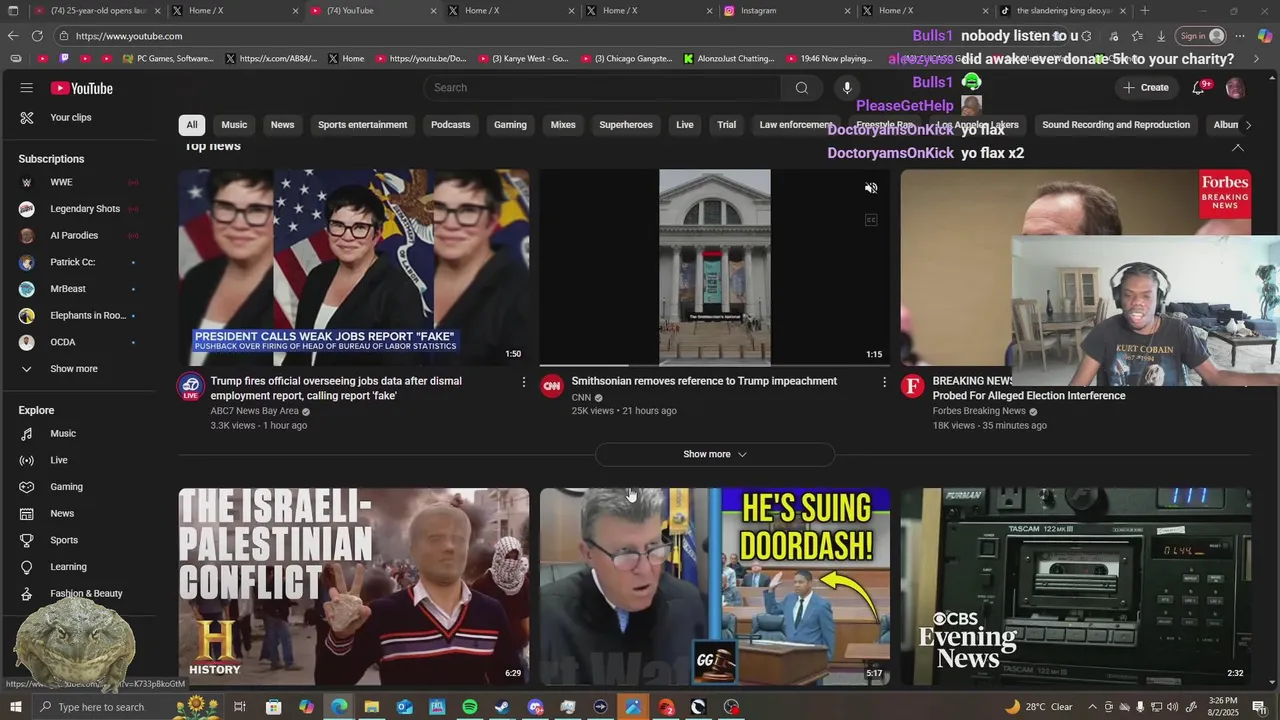The height and width of the screenshot is (720, 1280).
Task: Open Sports under Explore
Action: click(x=64, y=540)
